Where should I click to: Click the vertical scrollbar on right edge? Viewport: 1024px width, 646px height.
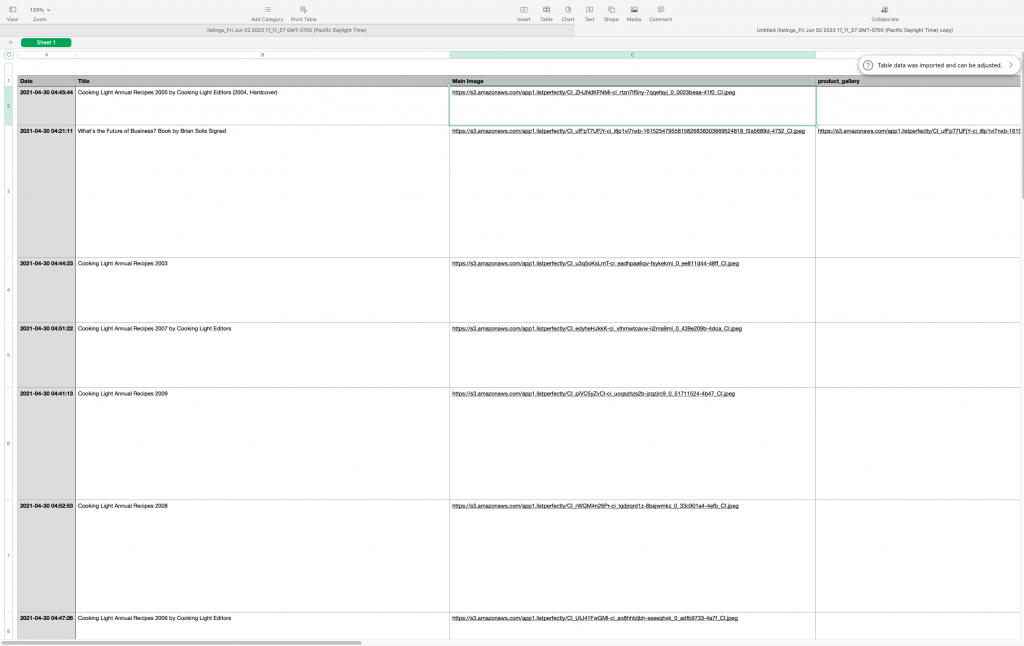pos(1022,127)
